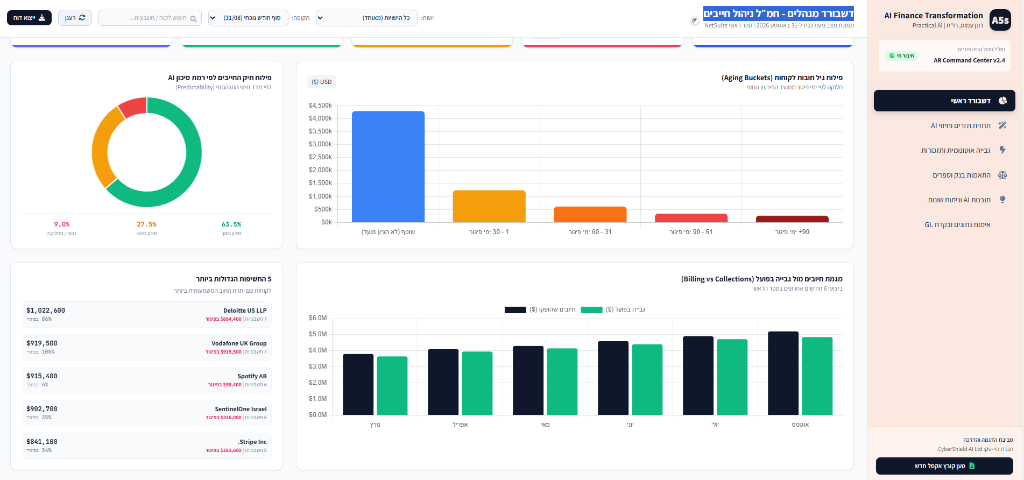Open the GL data verification menu item
This screenshot has height=480, width=1024.
coord(944,225)
